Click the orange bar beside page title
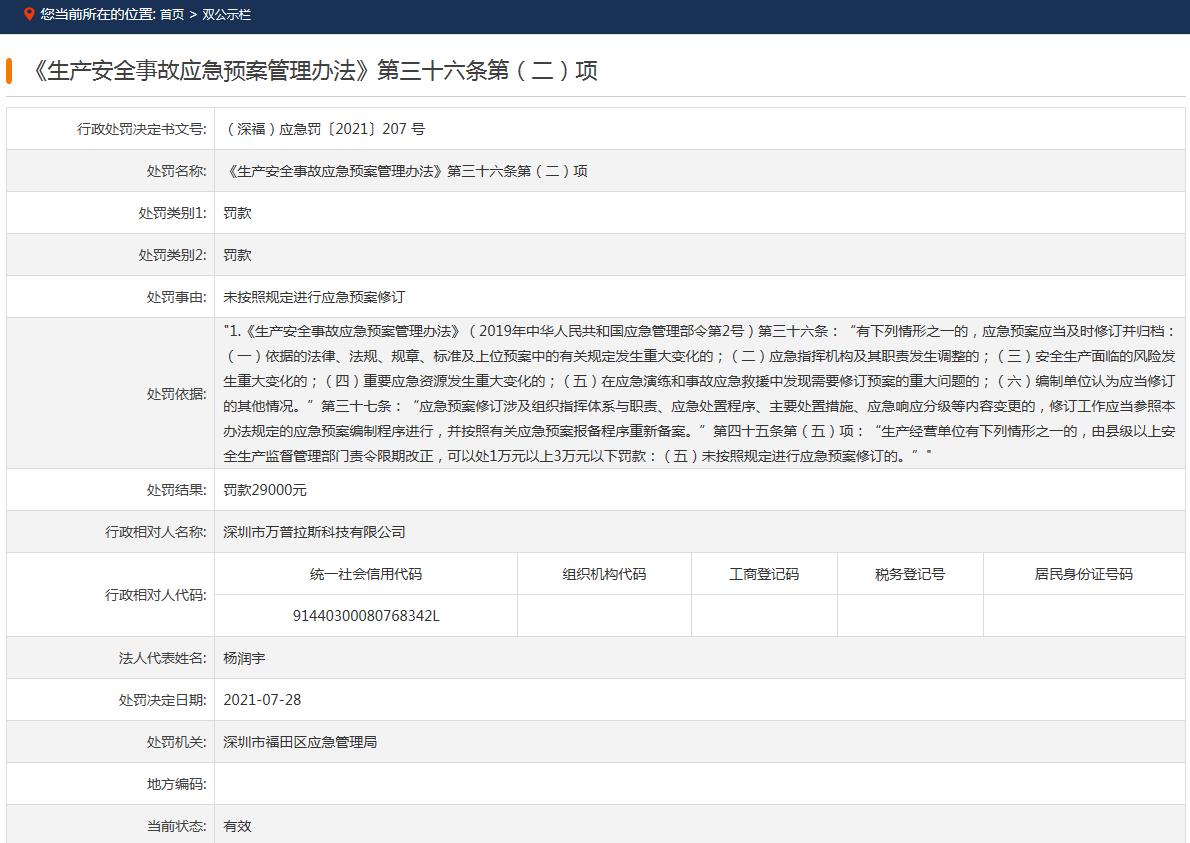Image resolution: width=1190 pixels, height=843 pixels. click(x=9, y=71)
